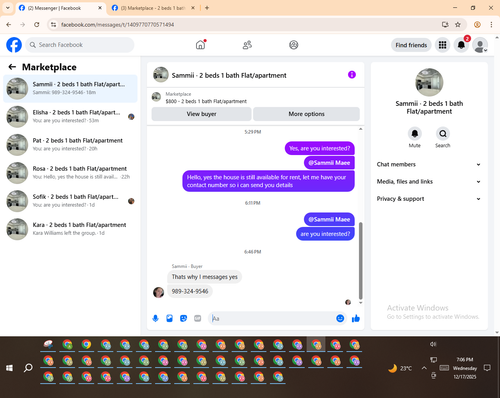Expand Media, files and links section

point(429,182)
